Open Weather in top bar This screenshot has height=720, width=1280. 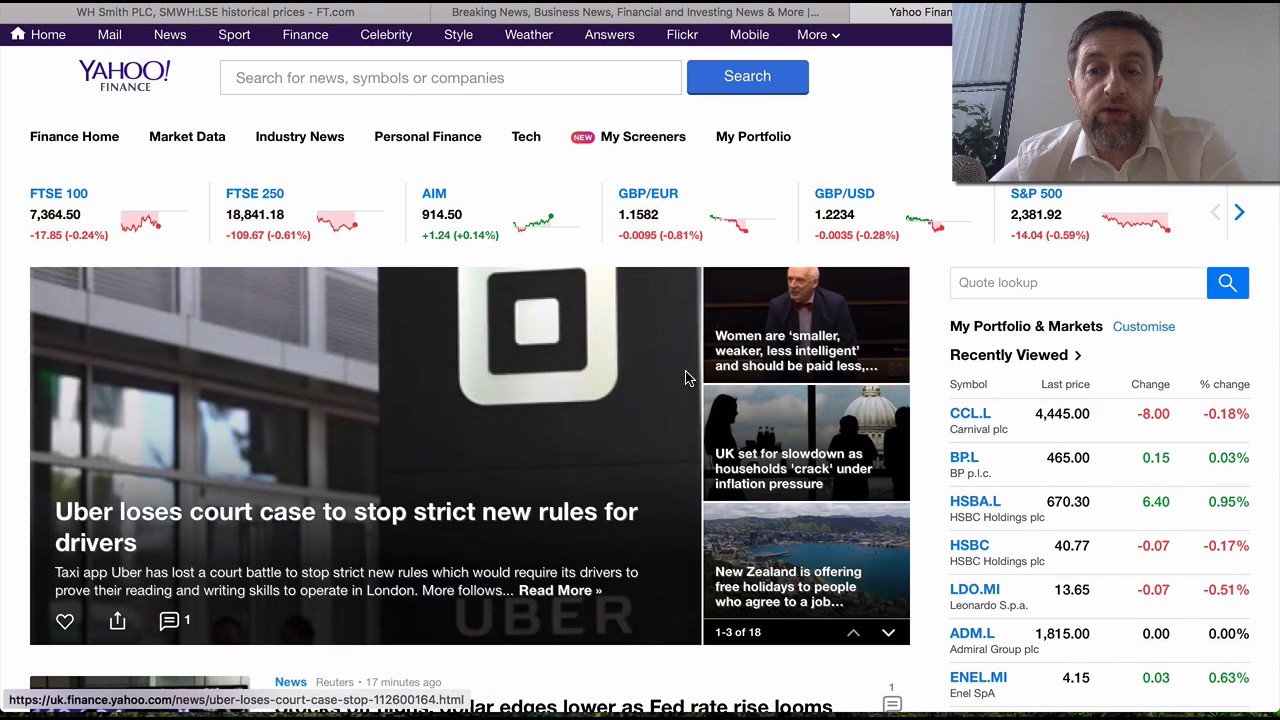pos(529,35)
